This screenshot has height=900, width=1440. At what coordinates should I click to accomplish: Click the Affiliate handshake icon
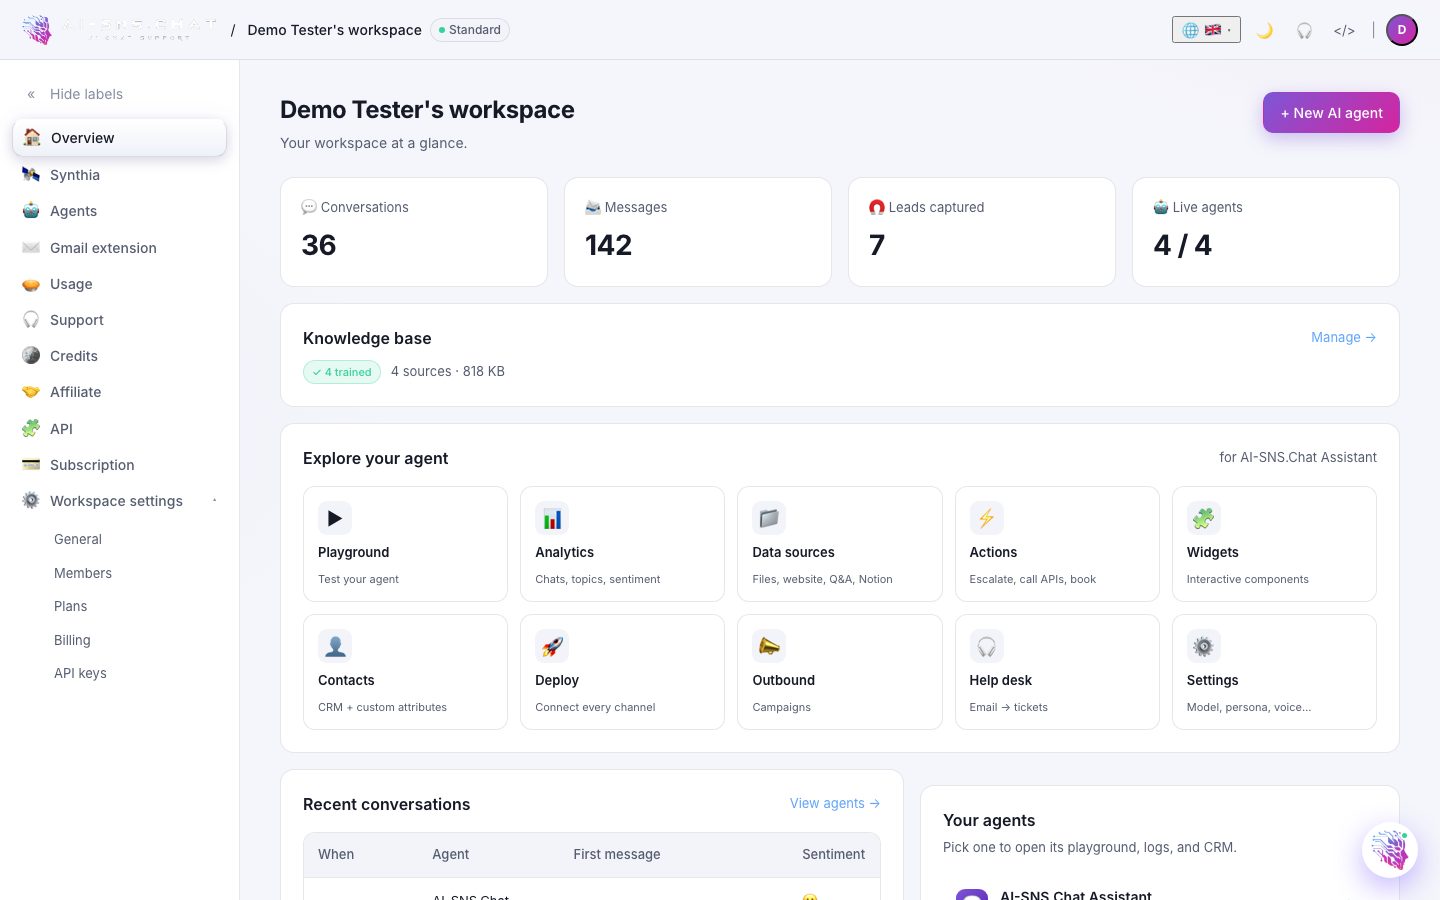click(x=31, y=392)
